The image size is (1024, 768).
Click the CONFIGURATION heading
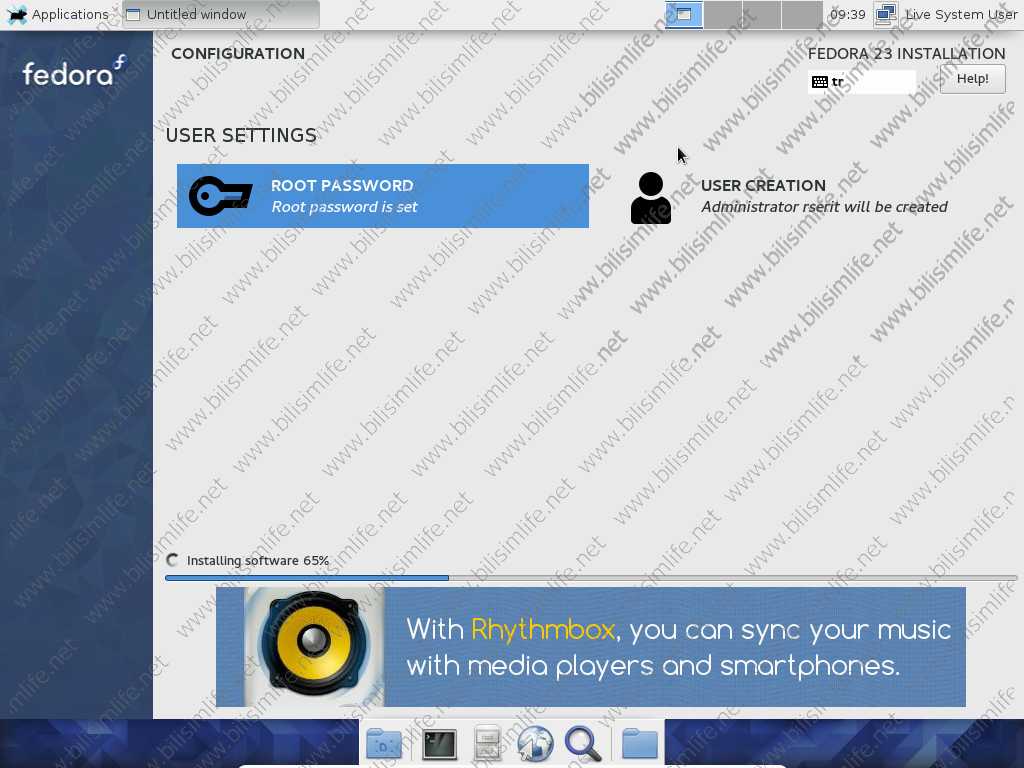coord(238,54)
